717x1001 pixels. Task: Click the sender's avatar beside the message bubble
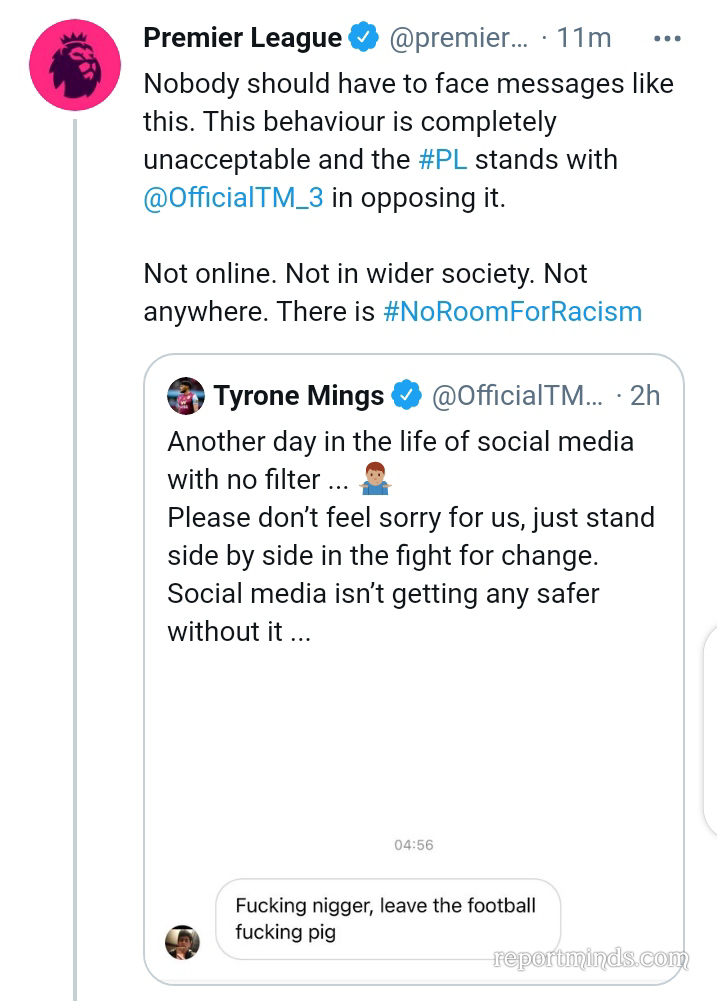point(182,941)
